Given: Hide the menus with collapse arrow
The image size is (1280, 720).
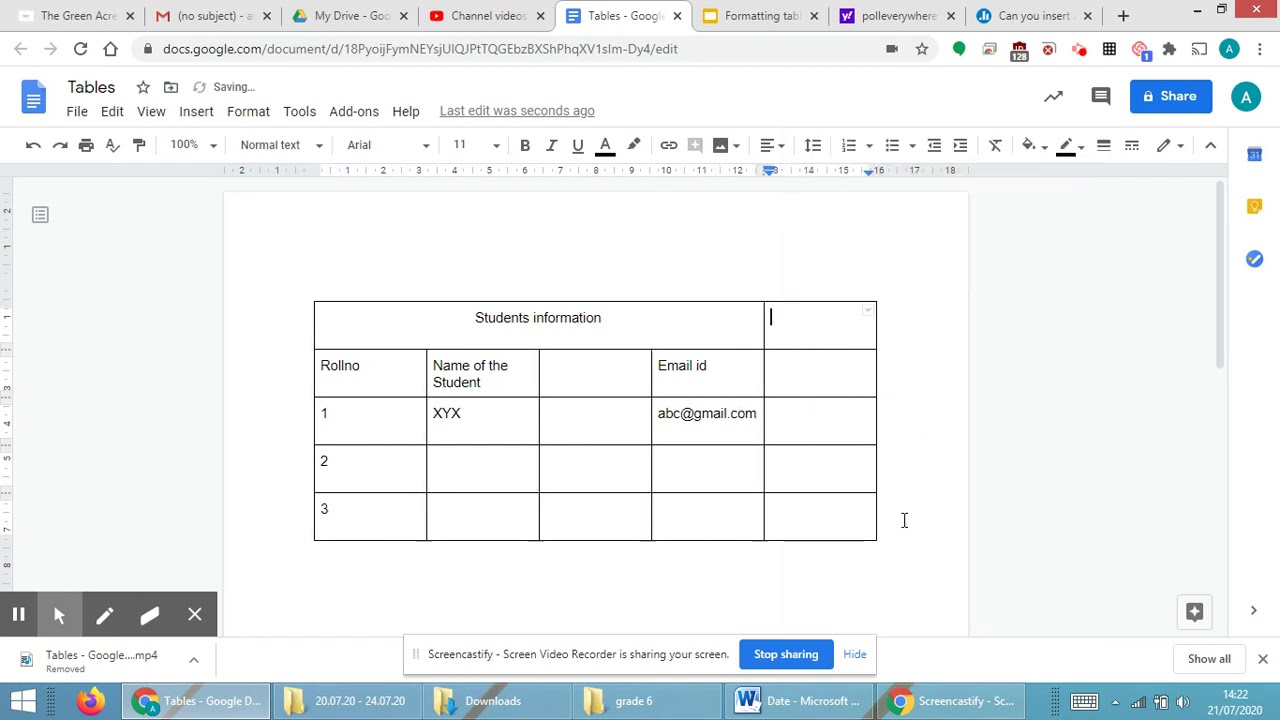Looking at the screenshot, I should (x=1210, y=146).
